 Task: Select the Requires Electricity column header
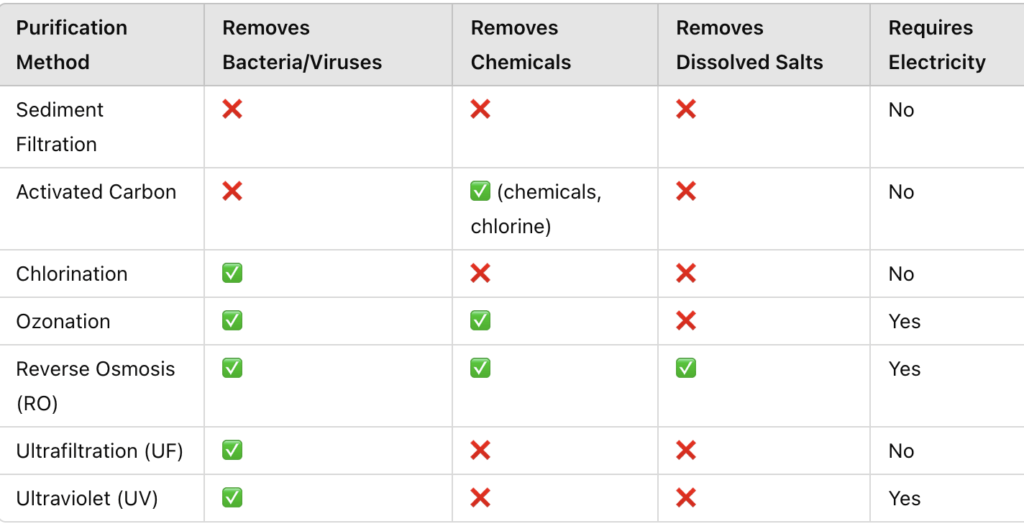[x=936, y=45]
